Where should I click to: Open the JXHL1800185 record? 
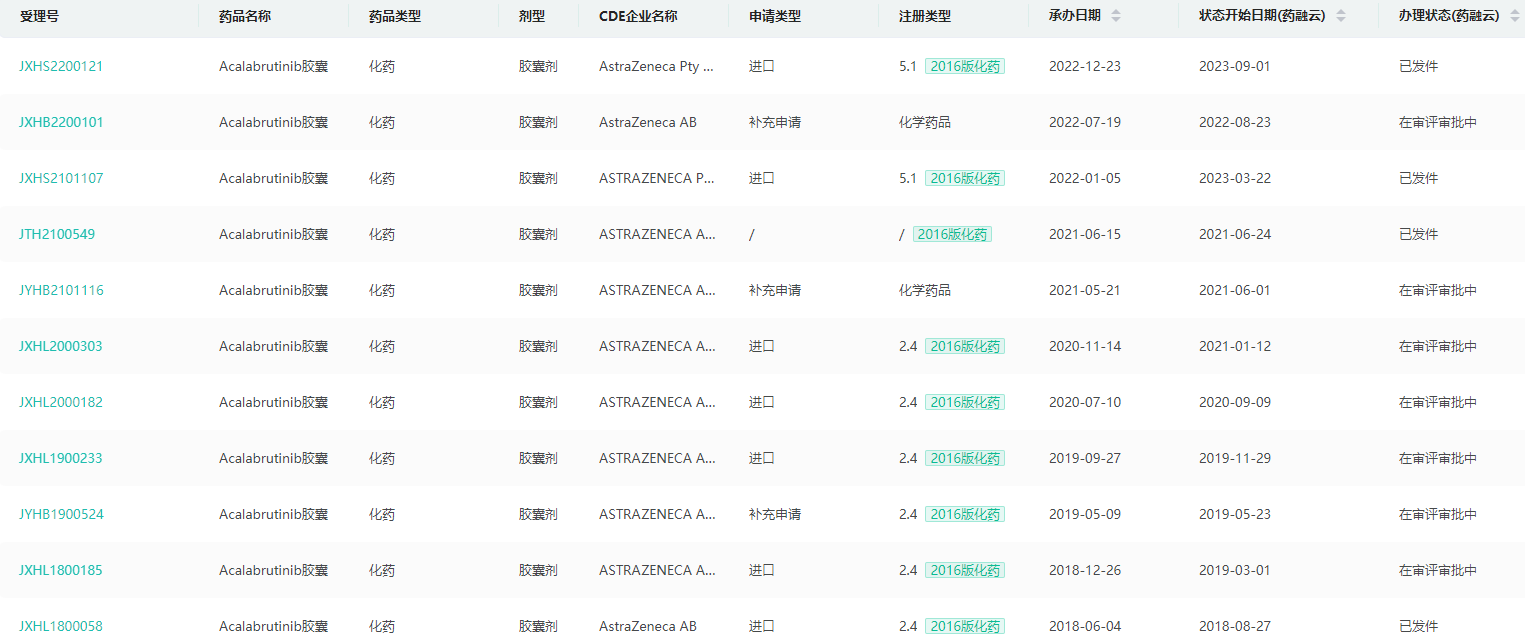tap(60, 570)
